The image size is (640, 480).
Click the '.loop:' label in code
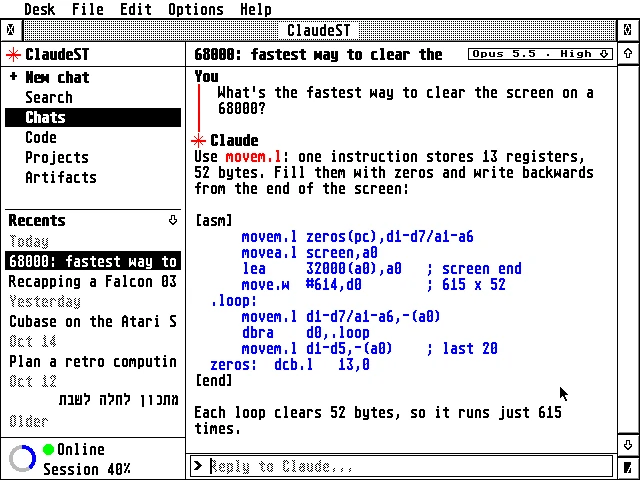[234, 301]
